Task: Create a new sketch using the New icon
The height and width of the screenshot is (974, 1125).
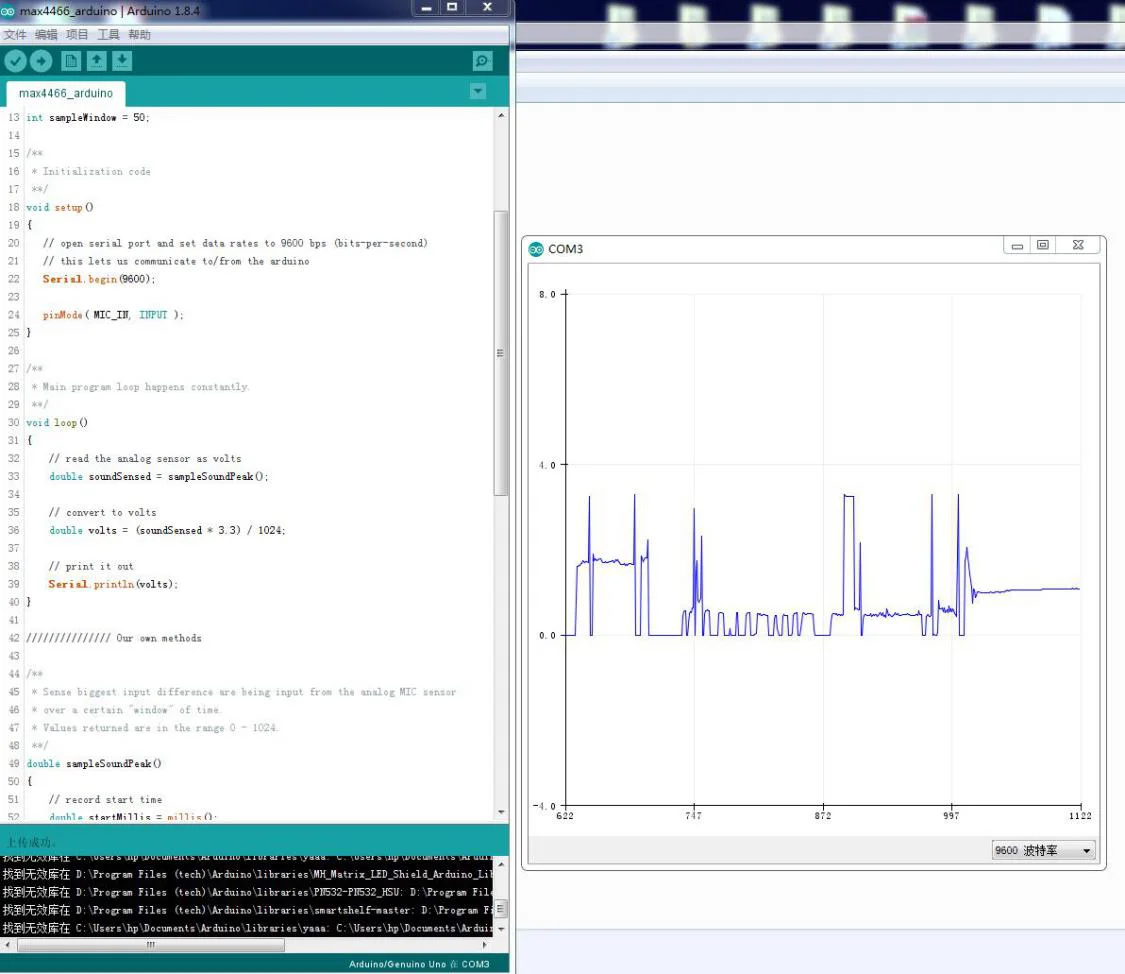Action: 71,61
